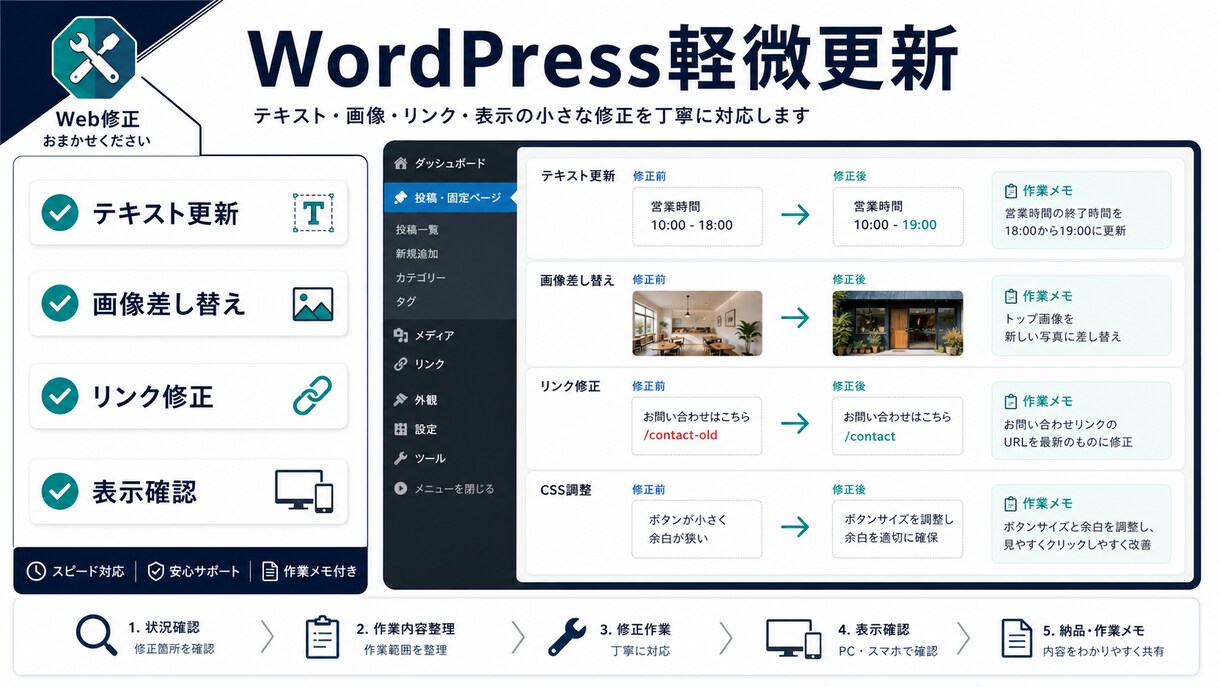Click the media icon next to メディア
Viewport: 1220px width, 687px height.
pyautogui.click(x=401, y=335)
